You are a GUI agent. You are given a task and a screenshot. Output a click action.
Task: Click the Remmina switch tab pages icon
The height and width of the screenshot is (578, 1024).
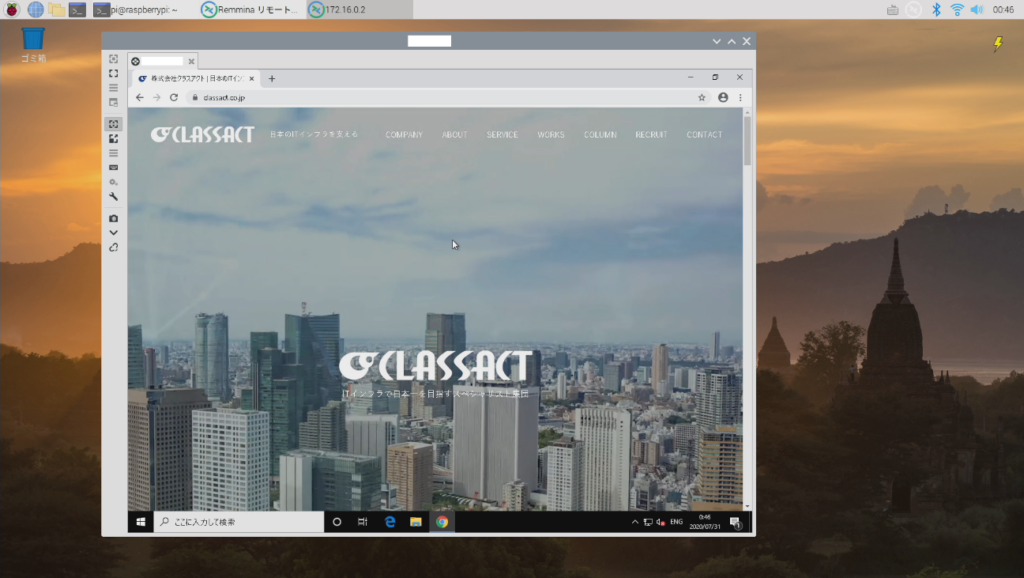tap(114, 103)
